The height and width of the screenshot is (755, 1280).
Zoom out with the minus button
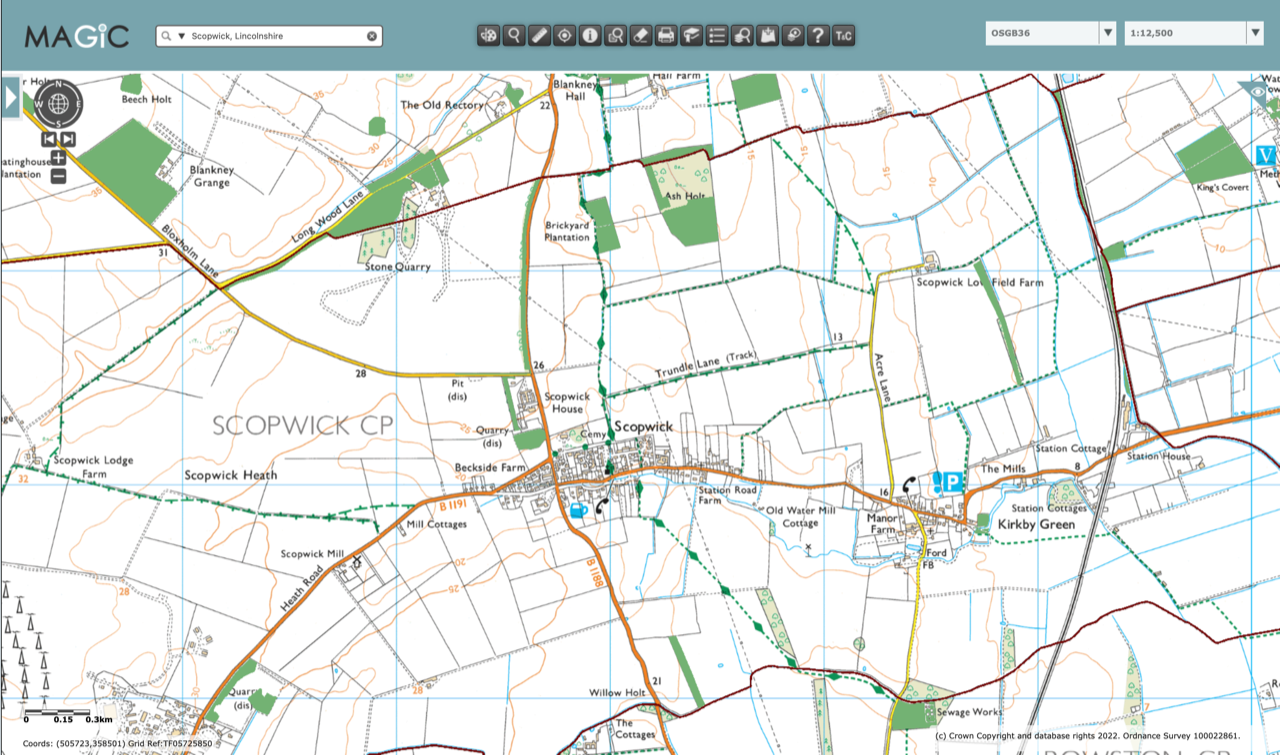pyautogui.click(x=59, y=176)
